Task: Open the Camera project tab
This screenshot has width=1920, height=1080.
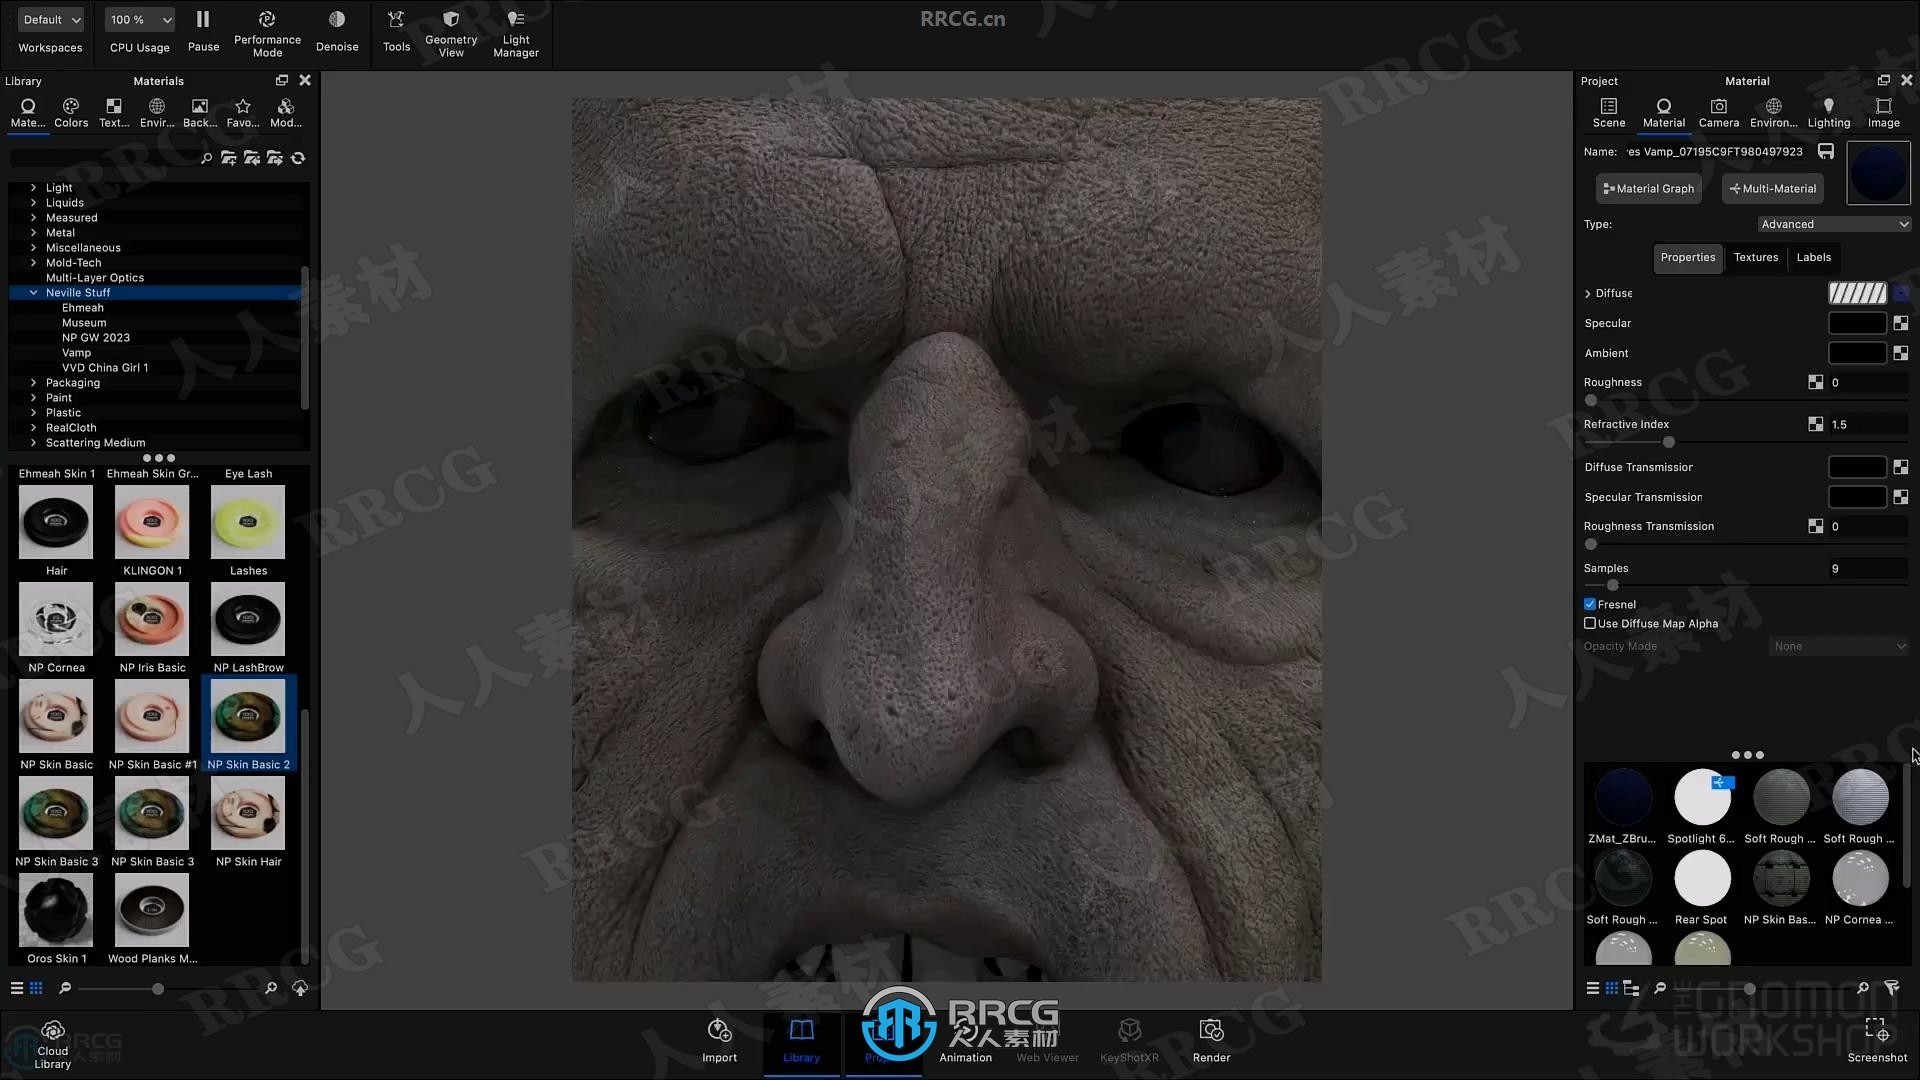Action: (x=1718, y=112)
